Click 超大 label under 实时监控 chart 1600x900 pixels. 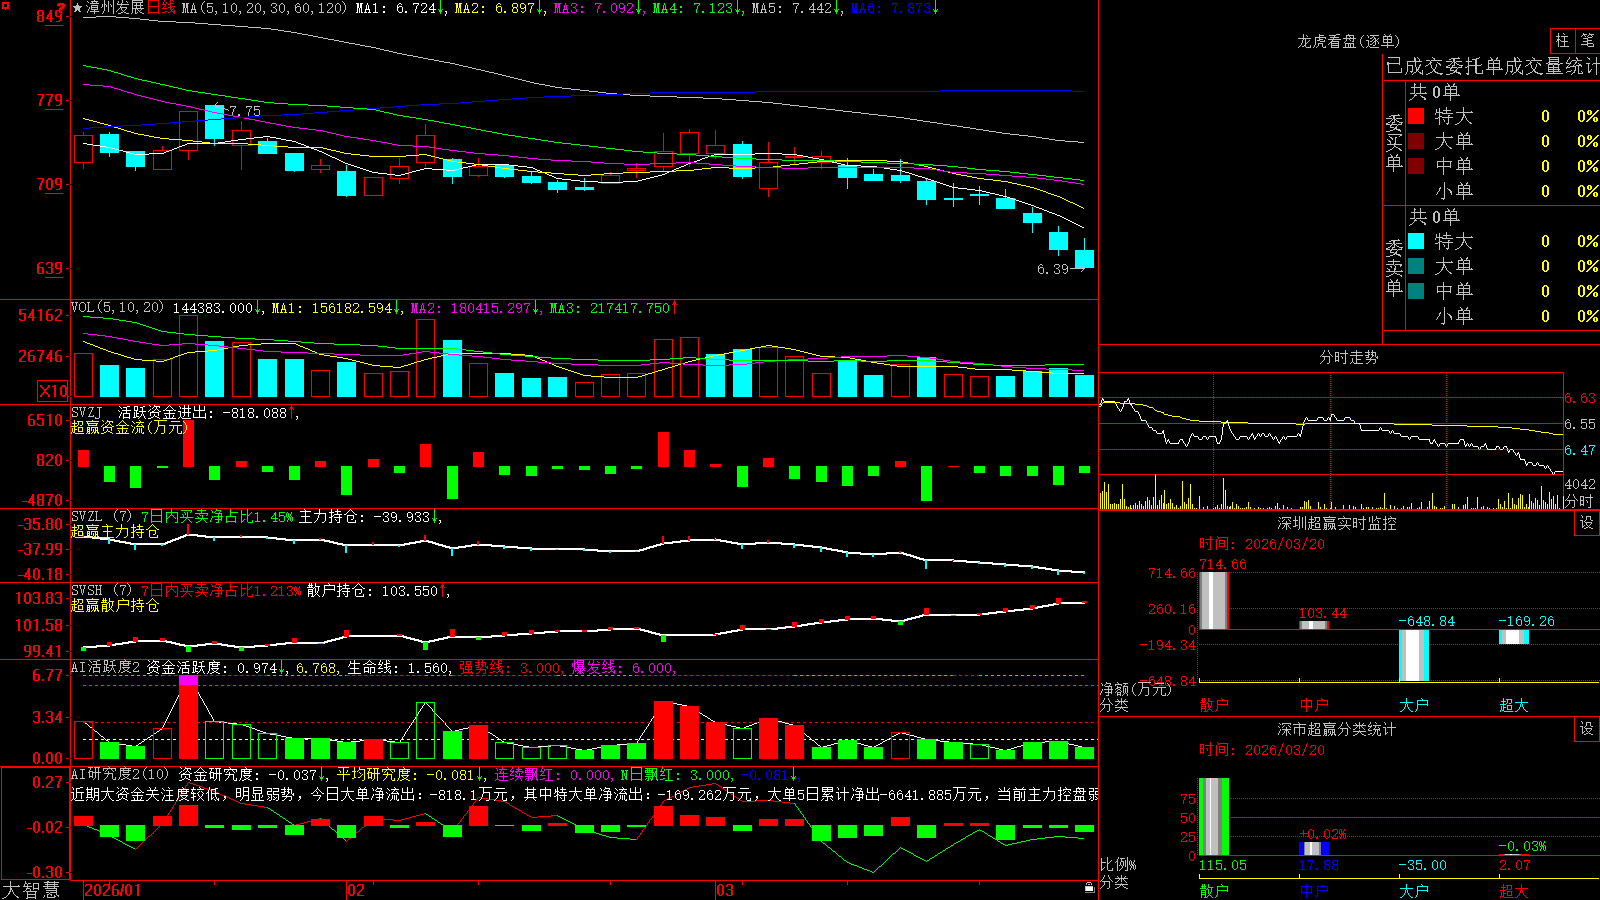1514,705
